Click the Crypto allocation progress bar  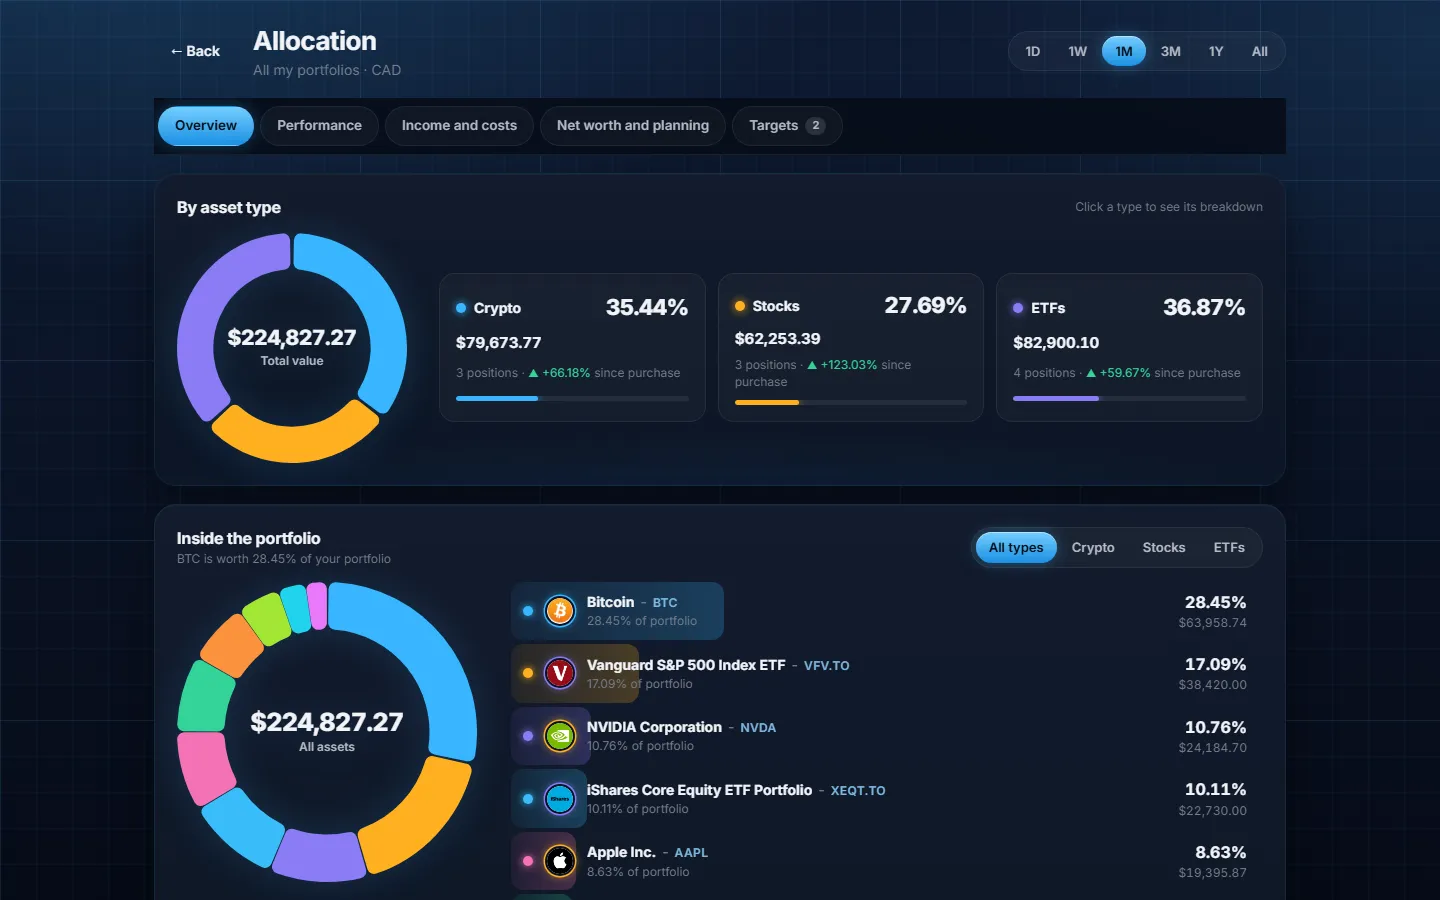coord(572,399)
